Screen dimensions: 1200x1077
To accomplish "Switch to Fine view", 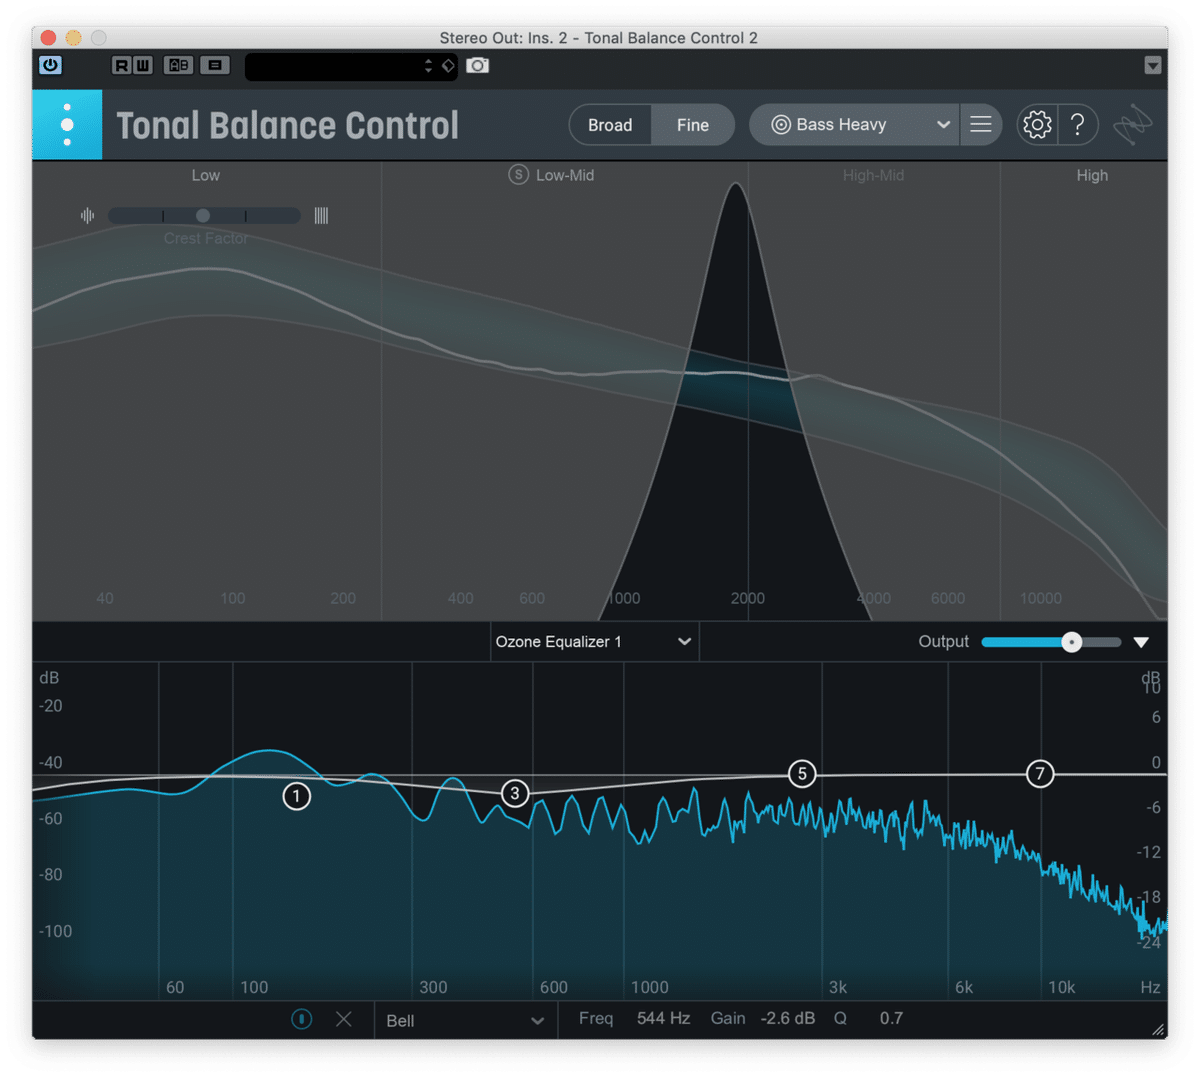I will pyautogui.click(x=693, y=125).
